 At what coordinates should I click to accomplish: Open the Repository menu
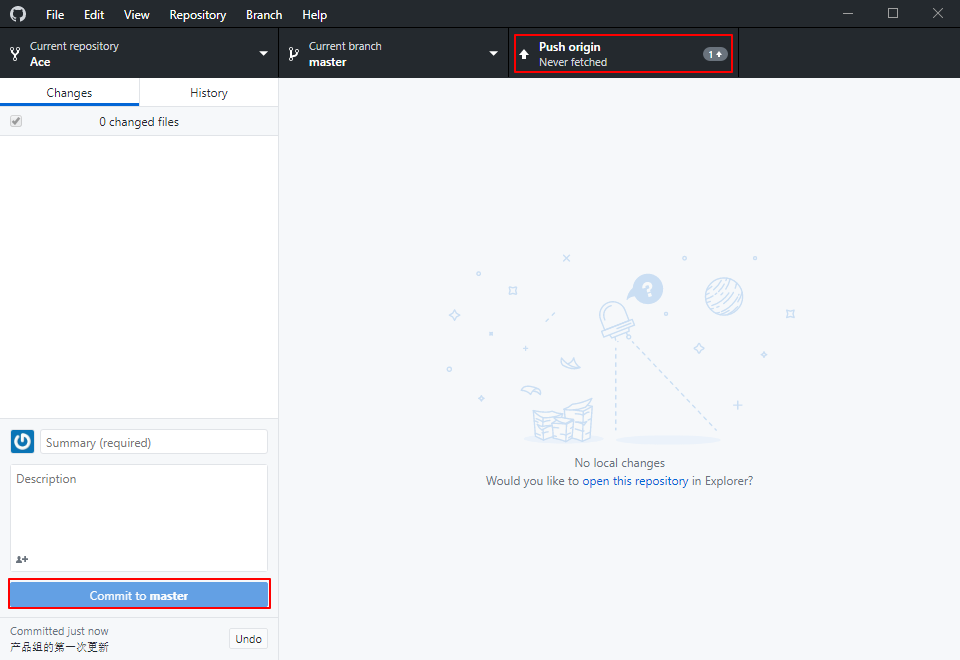click(x=197, y=15)
